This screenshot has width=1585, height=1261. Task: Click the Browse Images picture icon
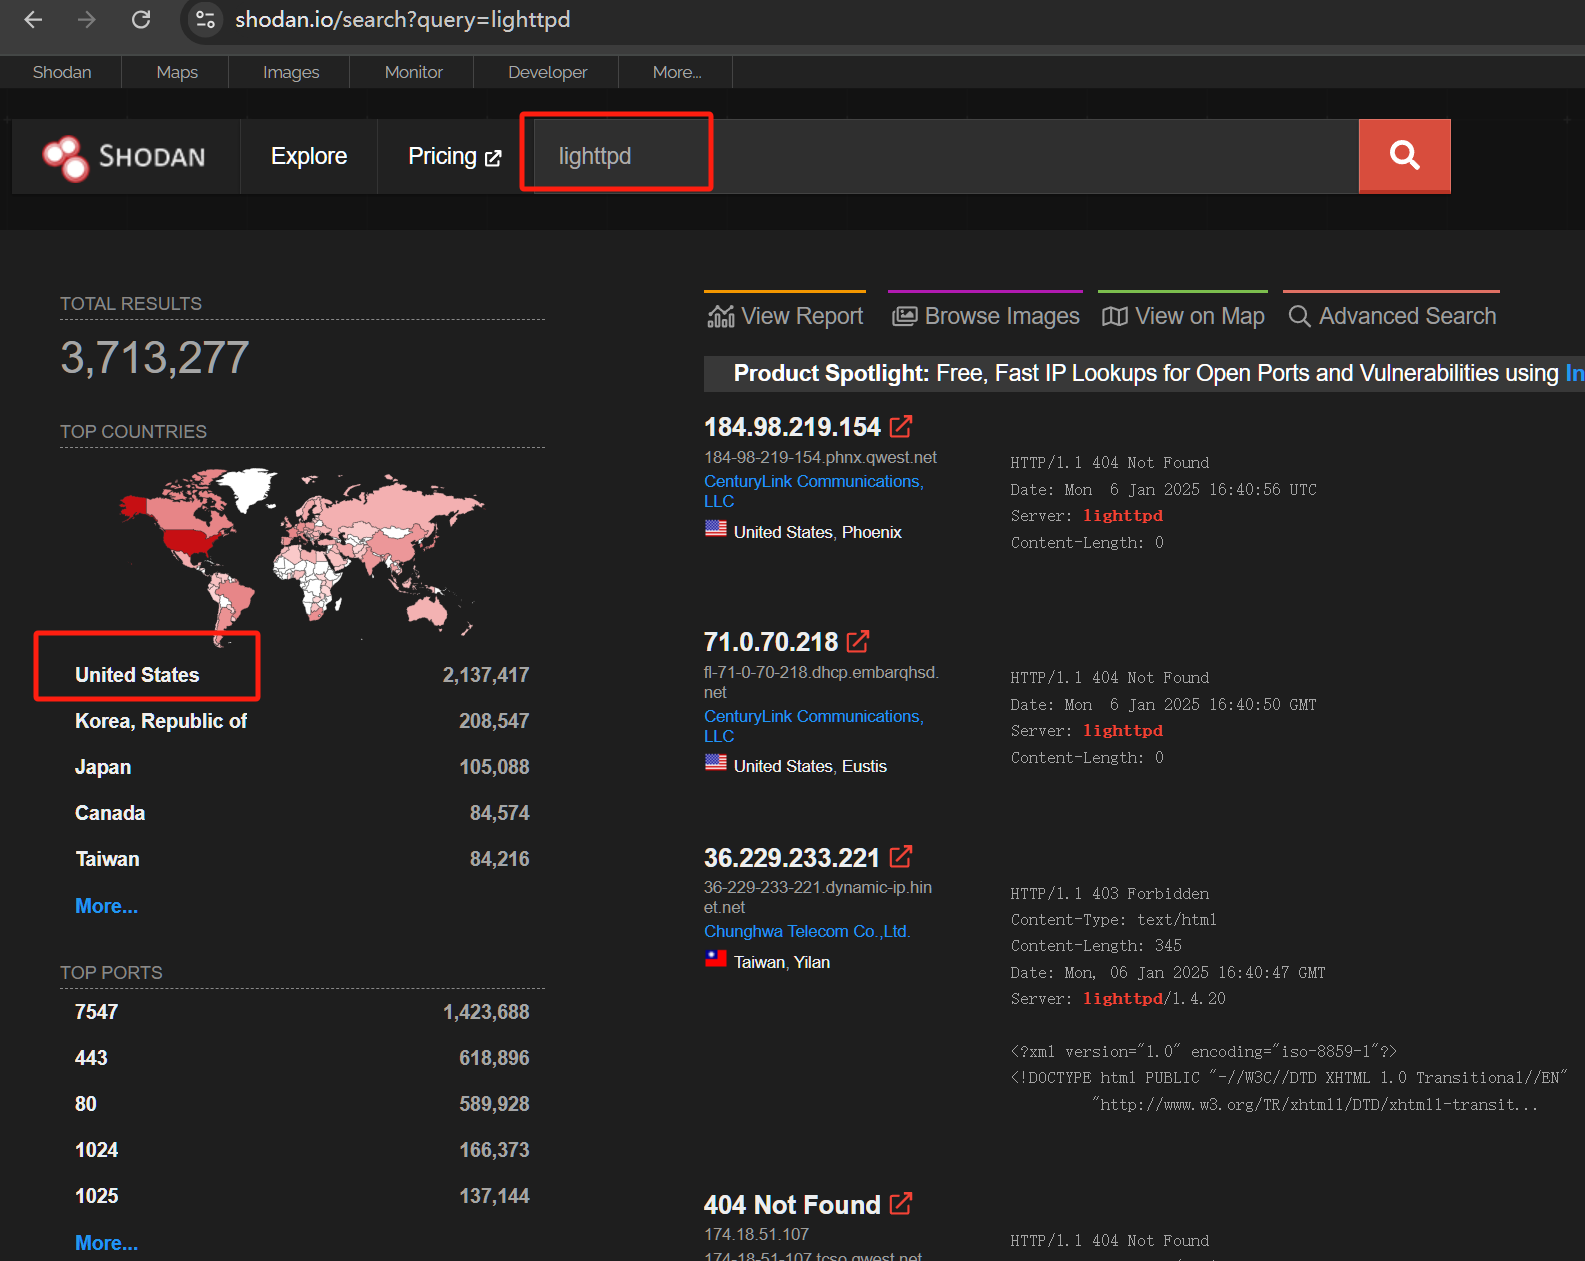point(904,316)
